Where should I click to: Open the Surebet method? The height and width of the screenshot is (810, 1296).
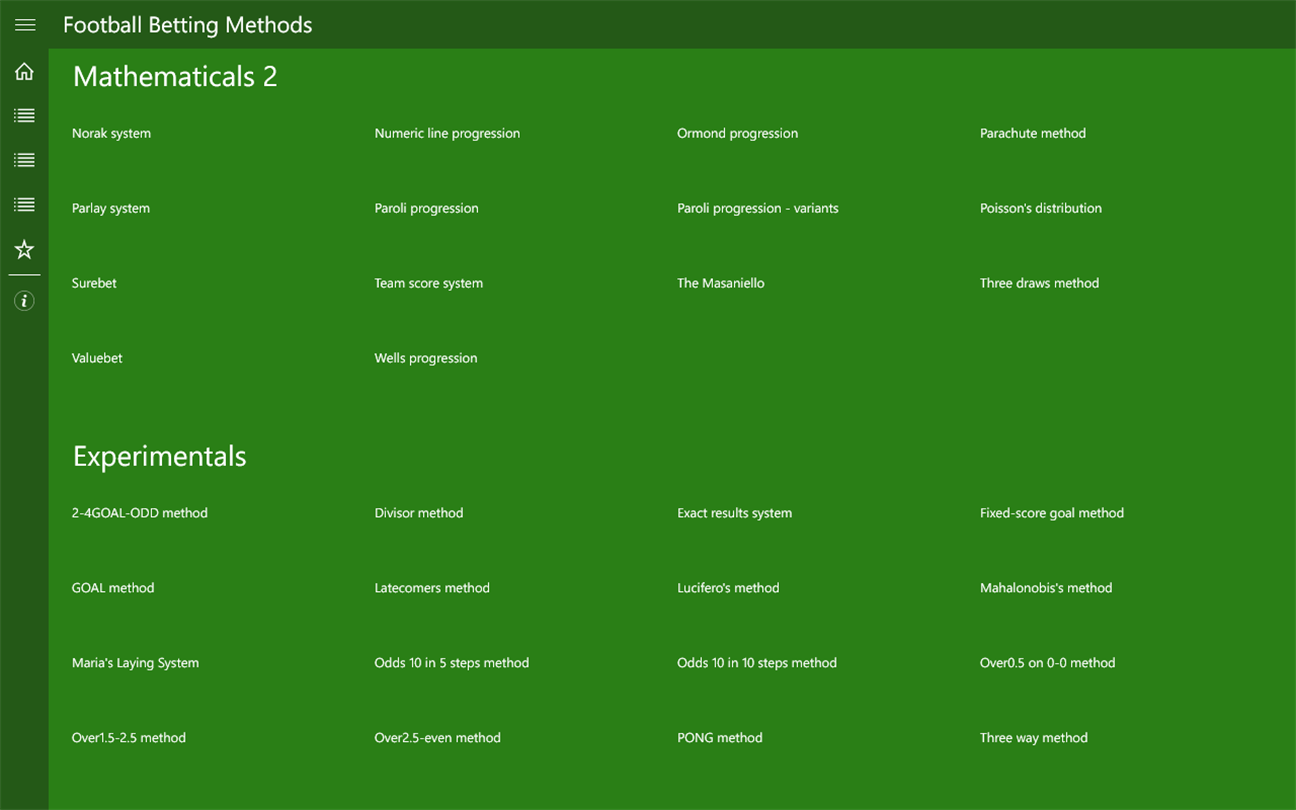click(x=94, y=283)
